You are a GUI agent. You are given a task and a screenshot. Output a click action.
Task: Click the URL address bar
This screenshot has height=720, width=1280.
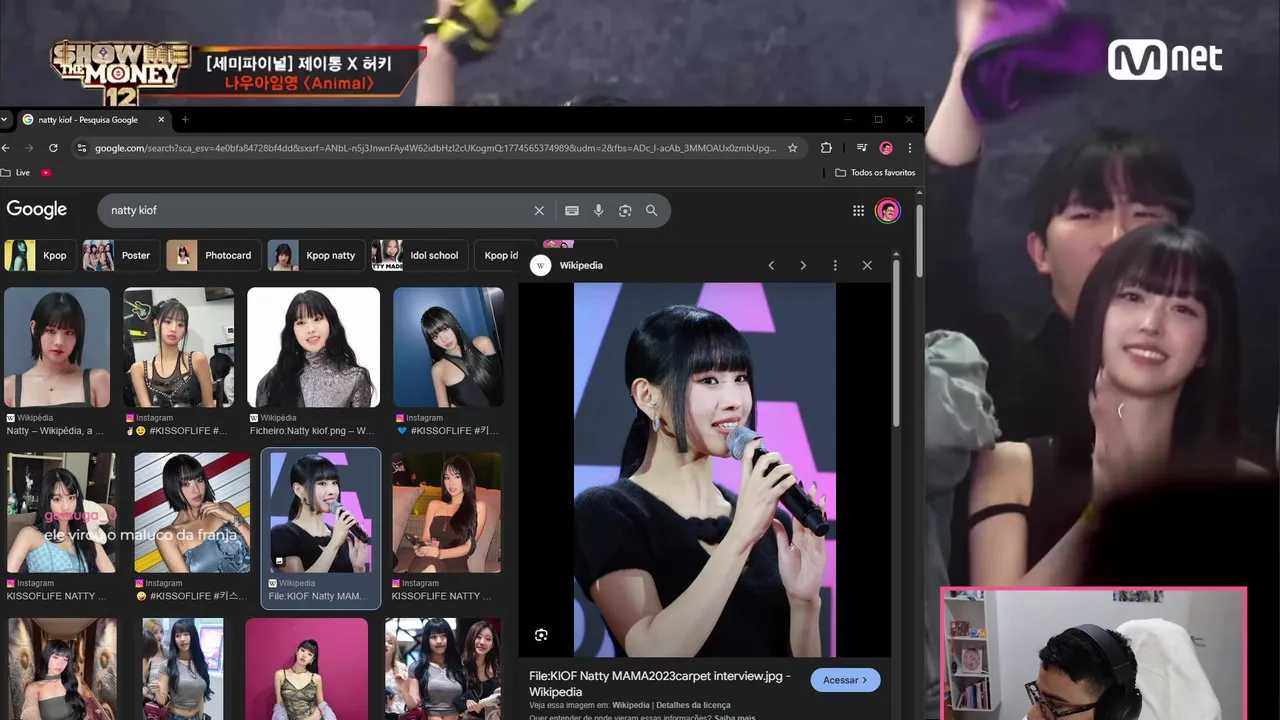click(435, 148)
